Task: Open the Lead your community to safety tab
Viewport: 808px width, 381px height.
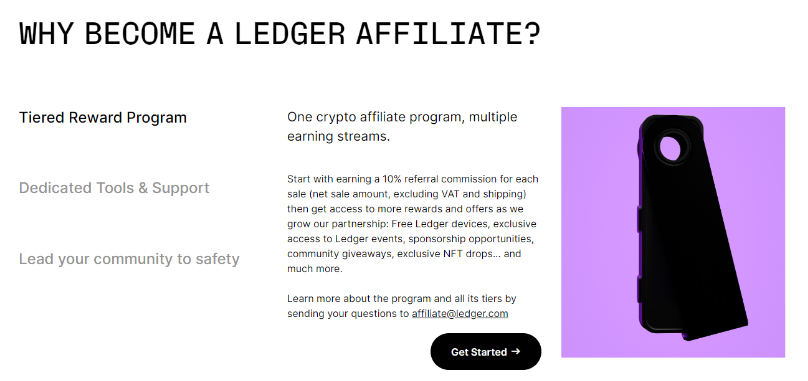Action: tap(129, 259)
